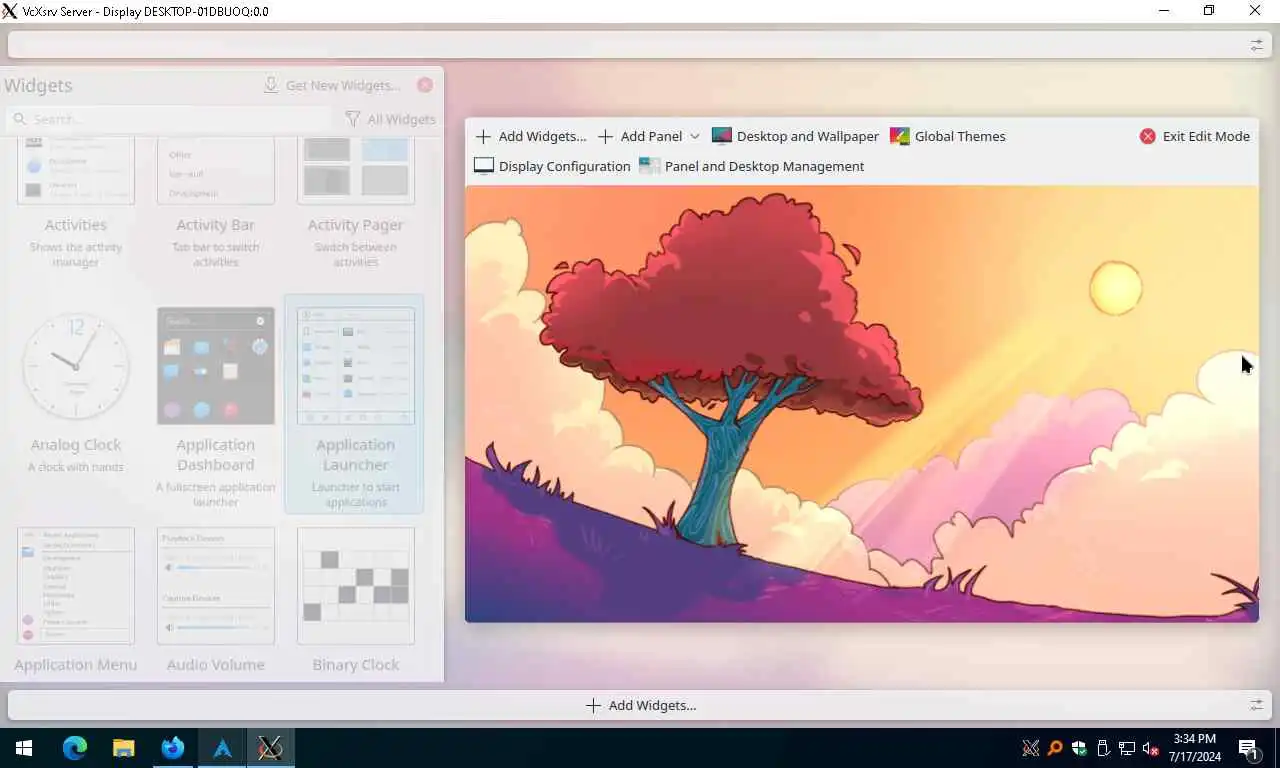
Task: Open Display Configuration
Action: click(552, 166)
